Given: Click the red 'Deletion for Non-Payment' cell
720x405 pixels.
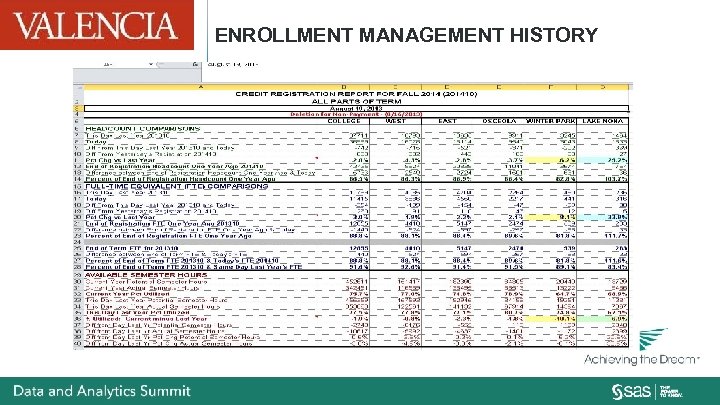Looking at the screenshot, I should point(356,114).
